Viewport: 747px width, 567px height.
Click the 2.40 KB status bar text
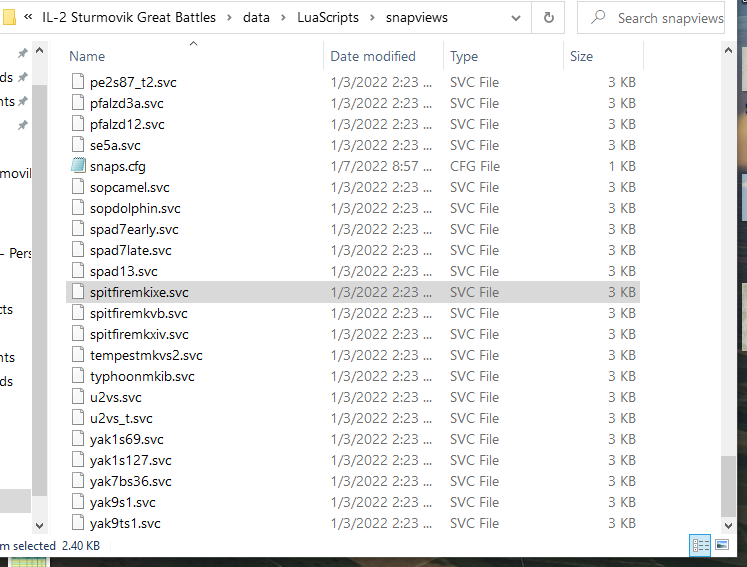pos(81,546)
